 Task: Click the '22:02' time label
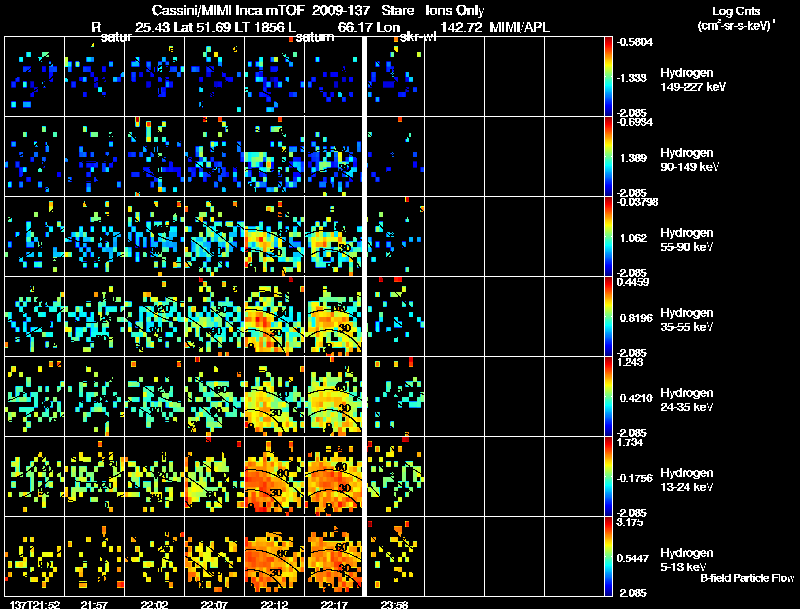[154, 604]
